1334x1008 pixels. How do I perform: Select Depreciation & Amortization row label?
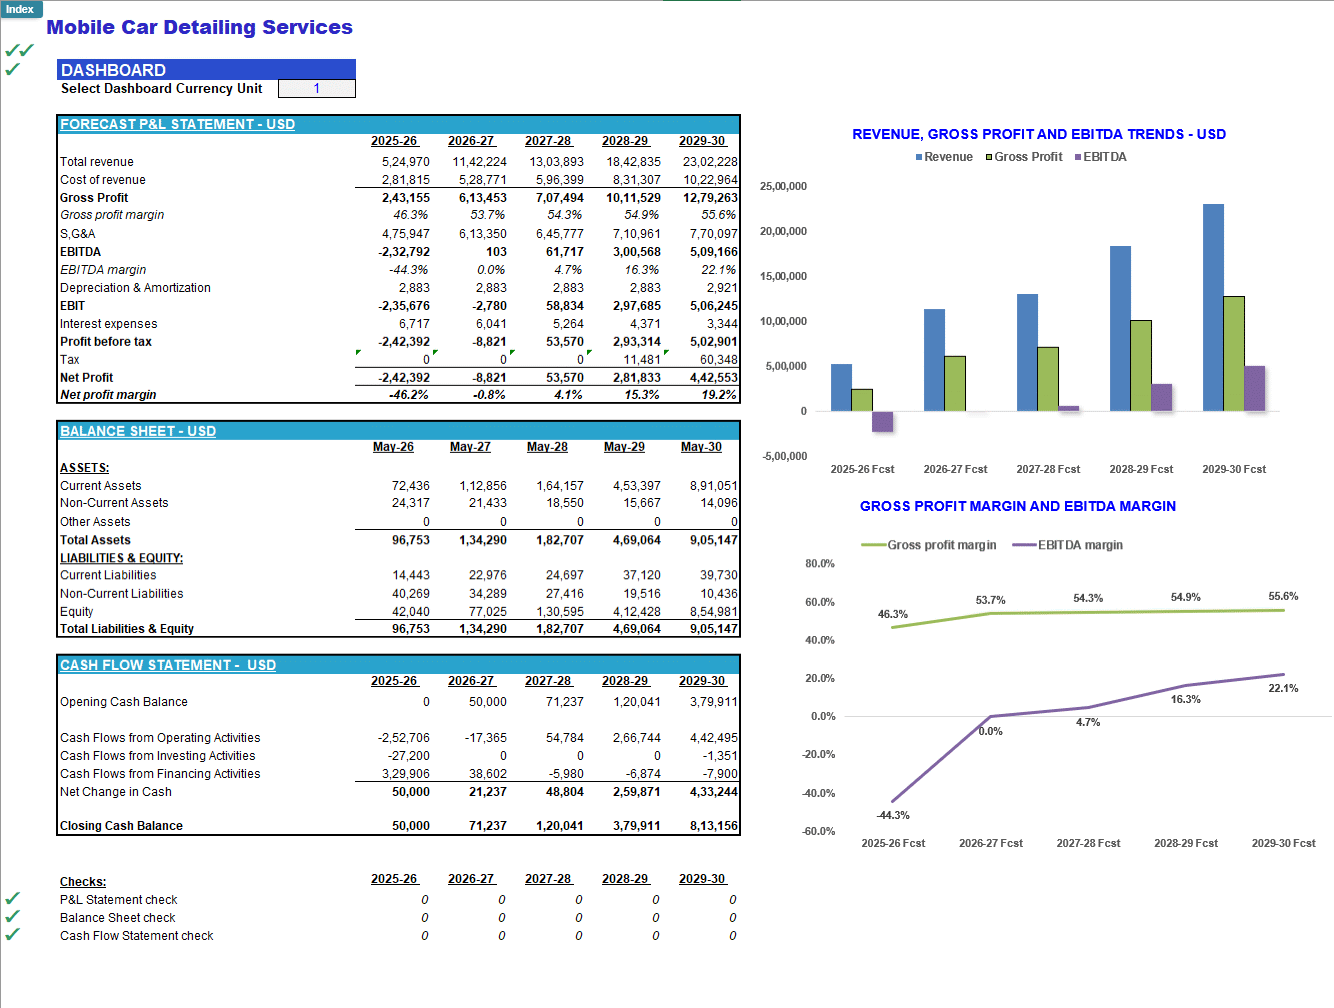tap(135, 287)
